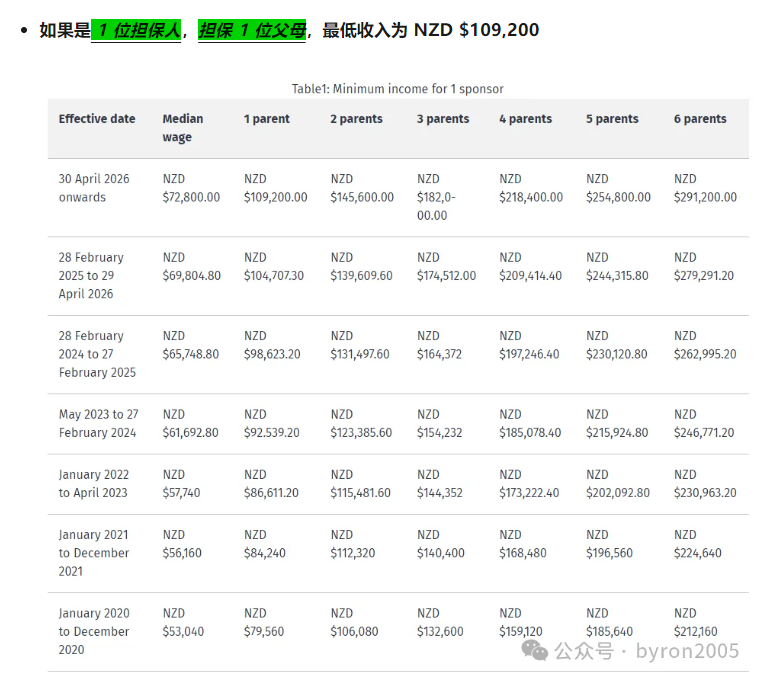Click the "Effective date" column header
The height and width of the screenshot is (694, 779).
[x=97, y=119]
